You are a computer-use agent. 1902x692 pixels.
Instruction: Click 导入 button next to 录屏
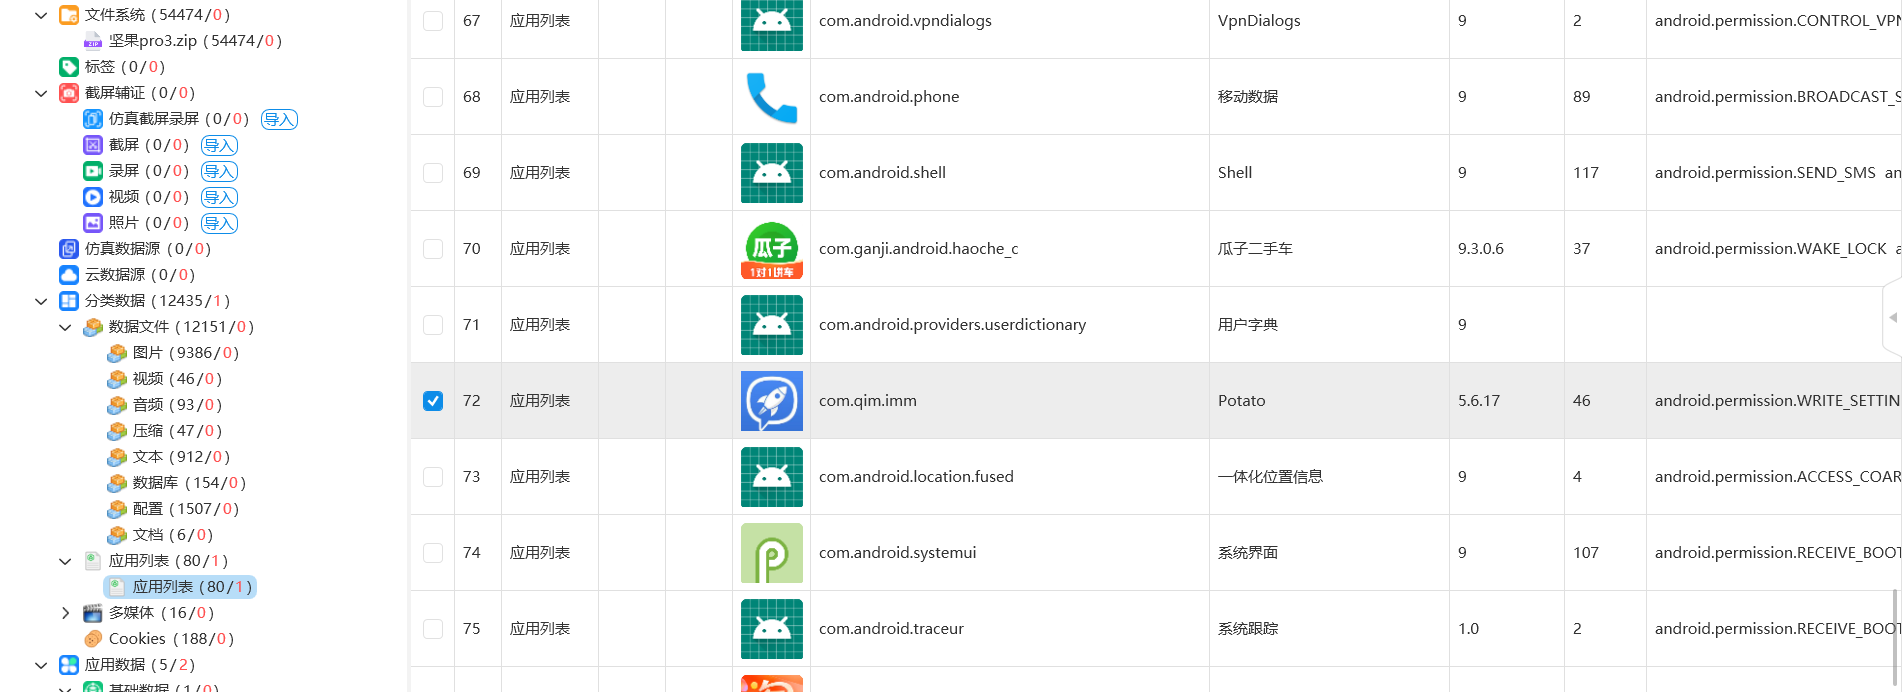[x=219, y=171]
